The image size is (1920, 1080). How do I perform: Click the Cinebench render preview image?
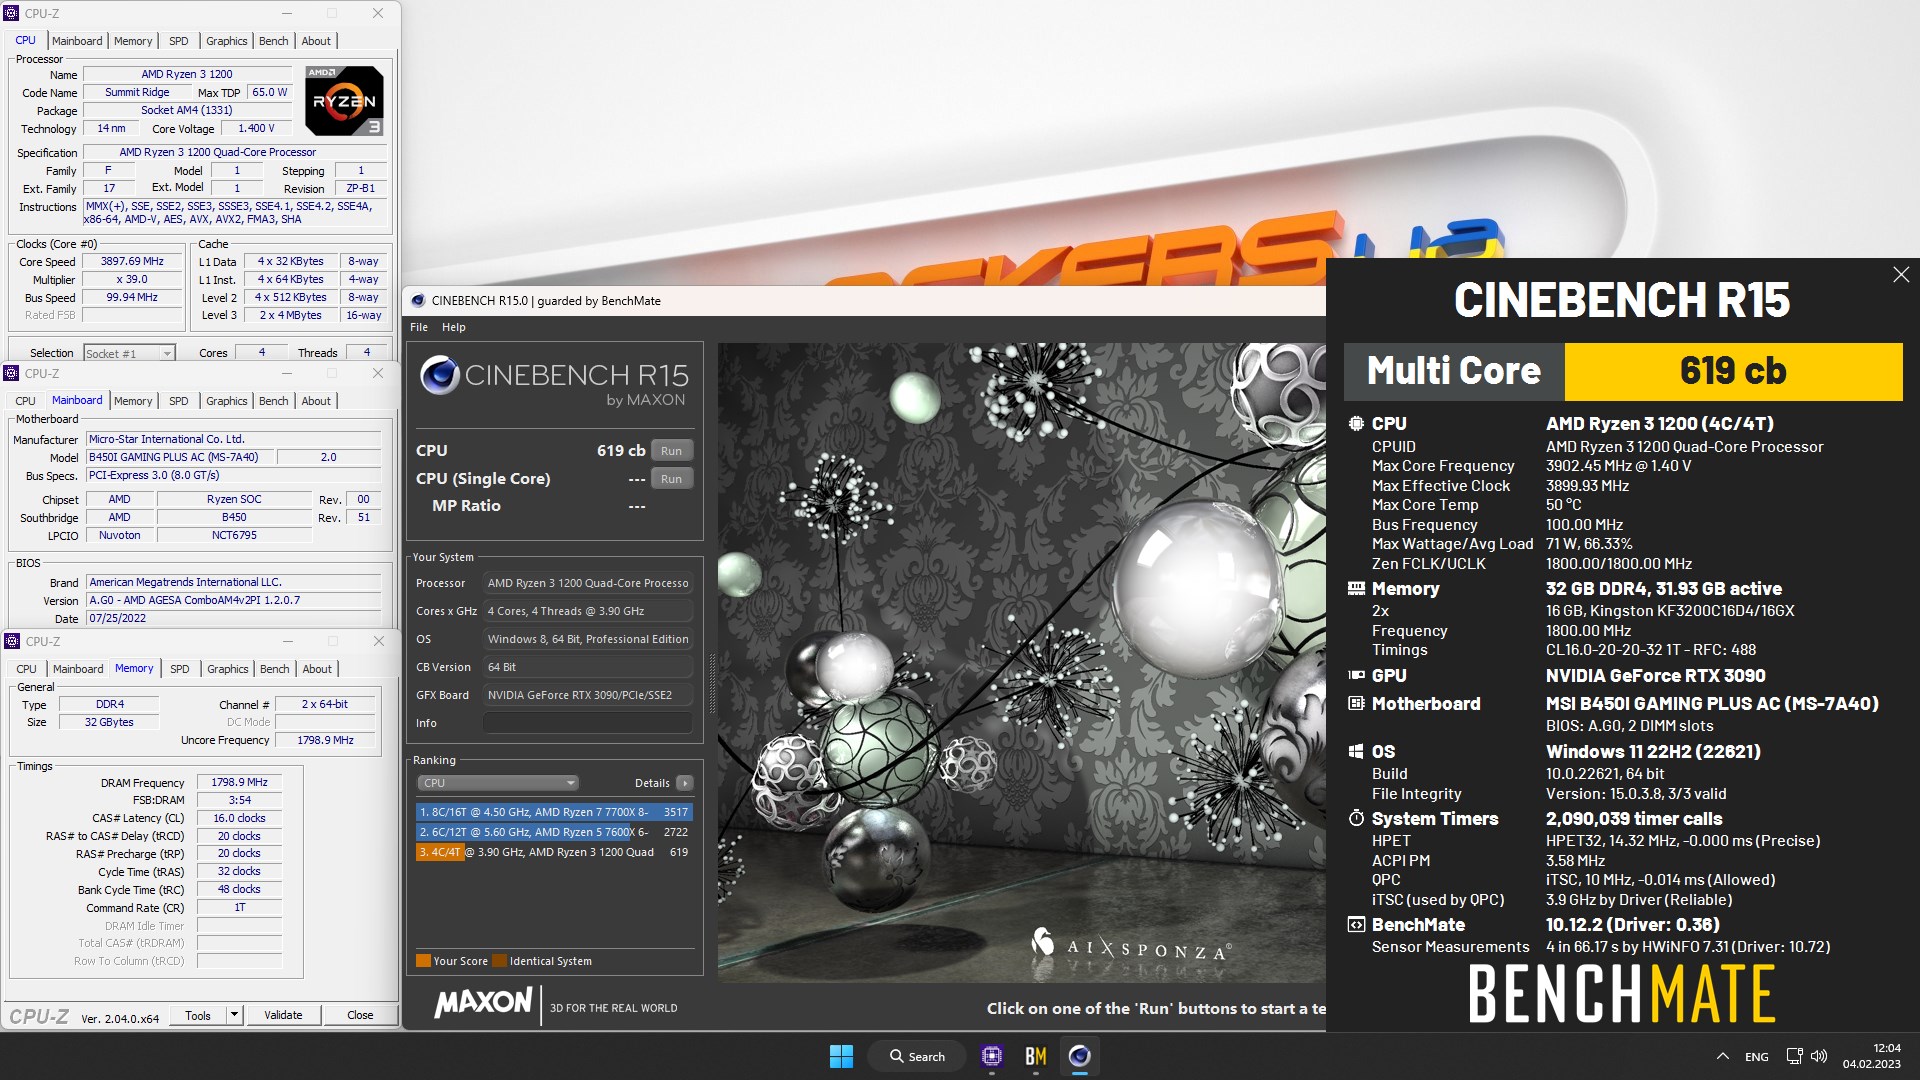[1021, 662]
